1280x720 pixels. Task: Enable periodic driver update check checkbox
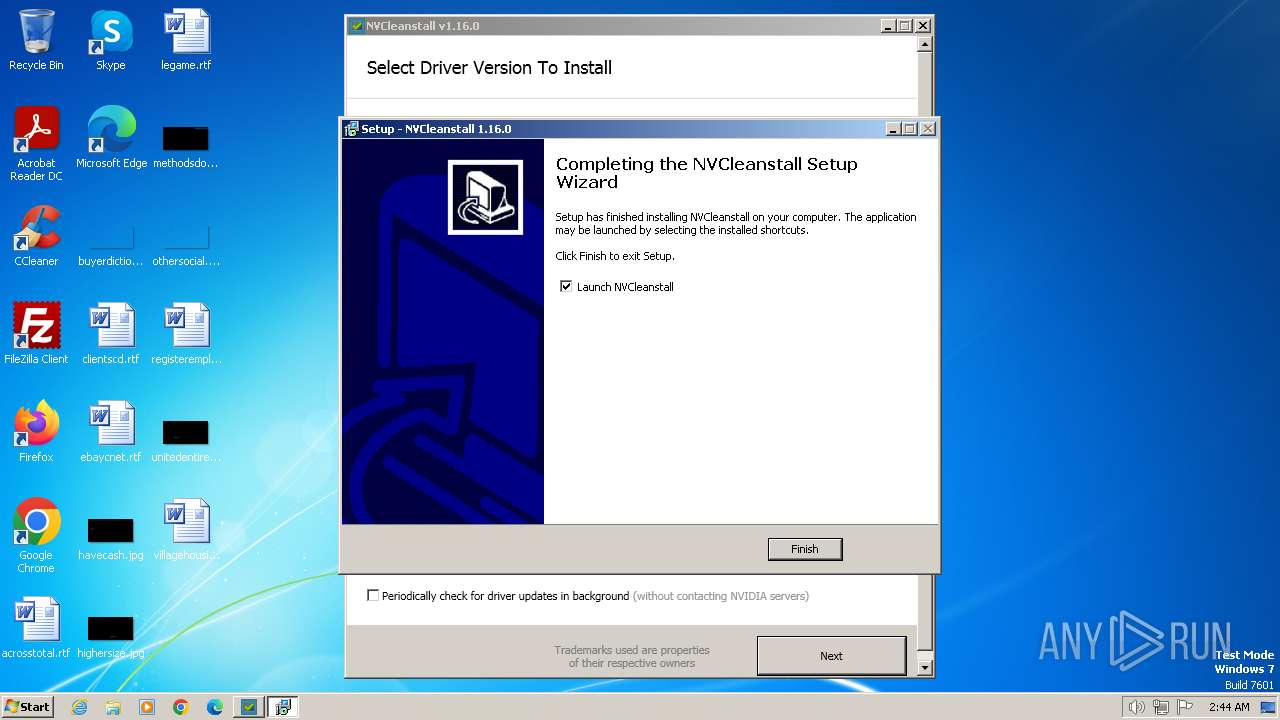click(x=373, y=595)
